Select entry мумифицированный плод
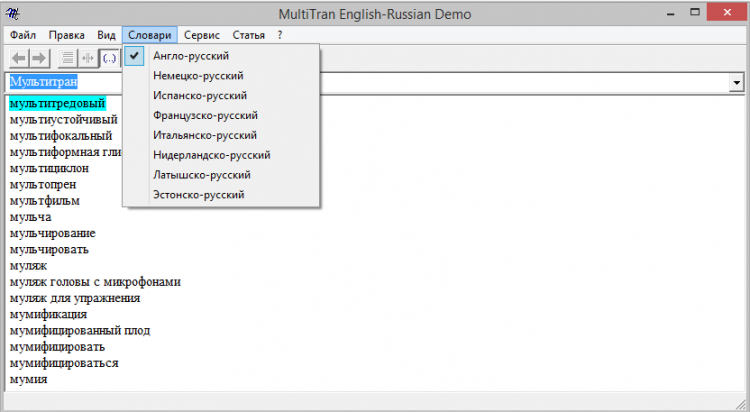Screen dimensions: 750x412 (80, 331)
